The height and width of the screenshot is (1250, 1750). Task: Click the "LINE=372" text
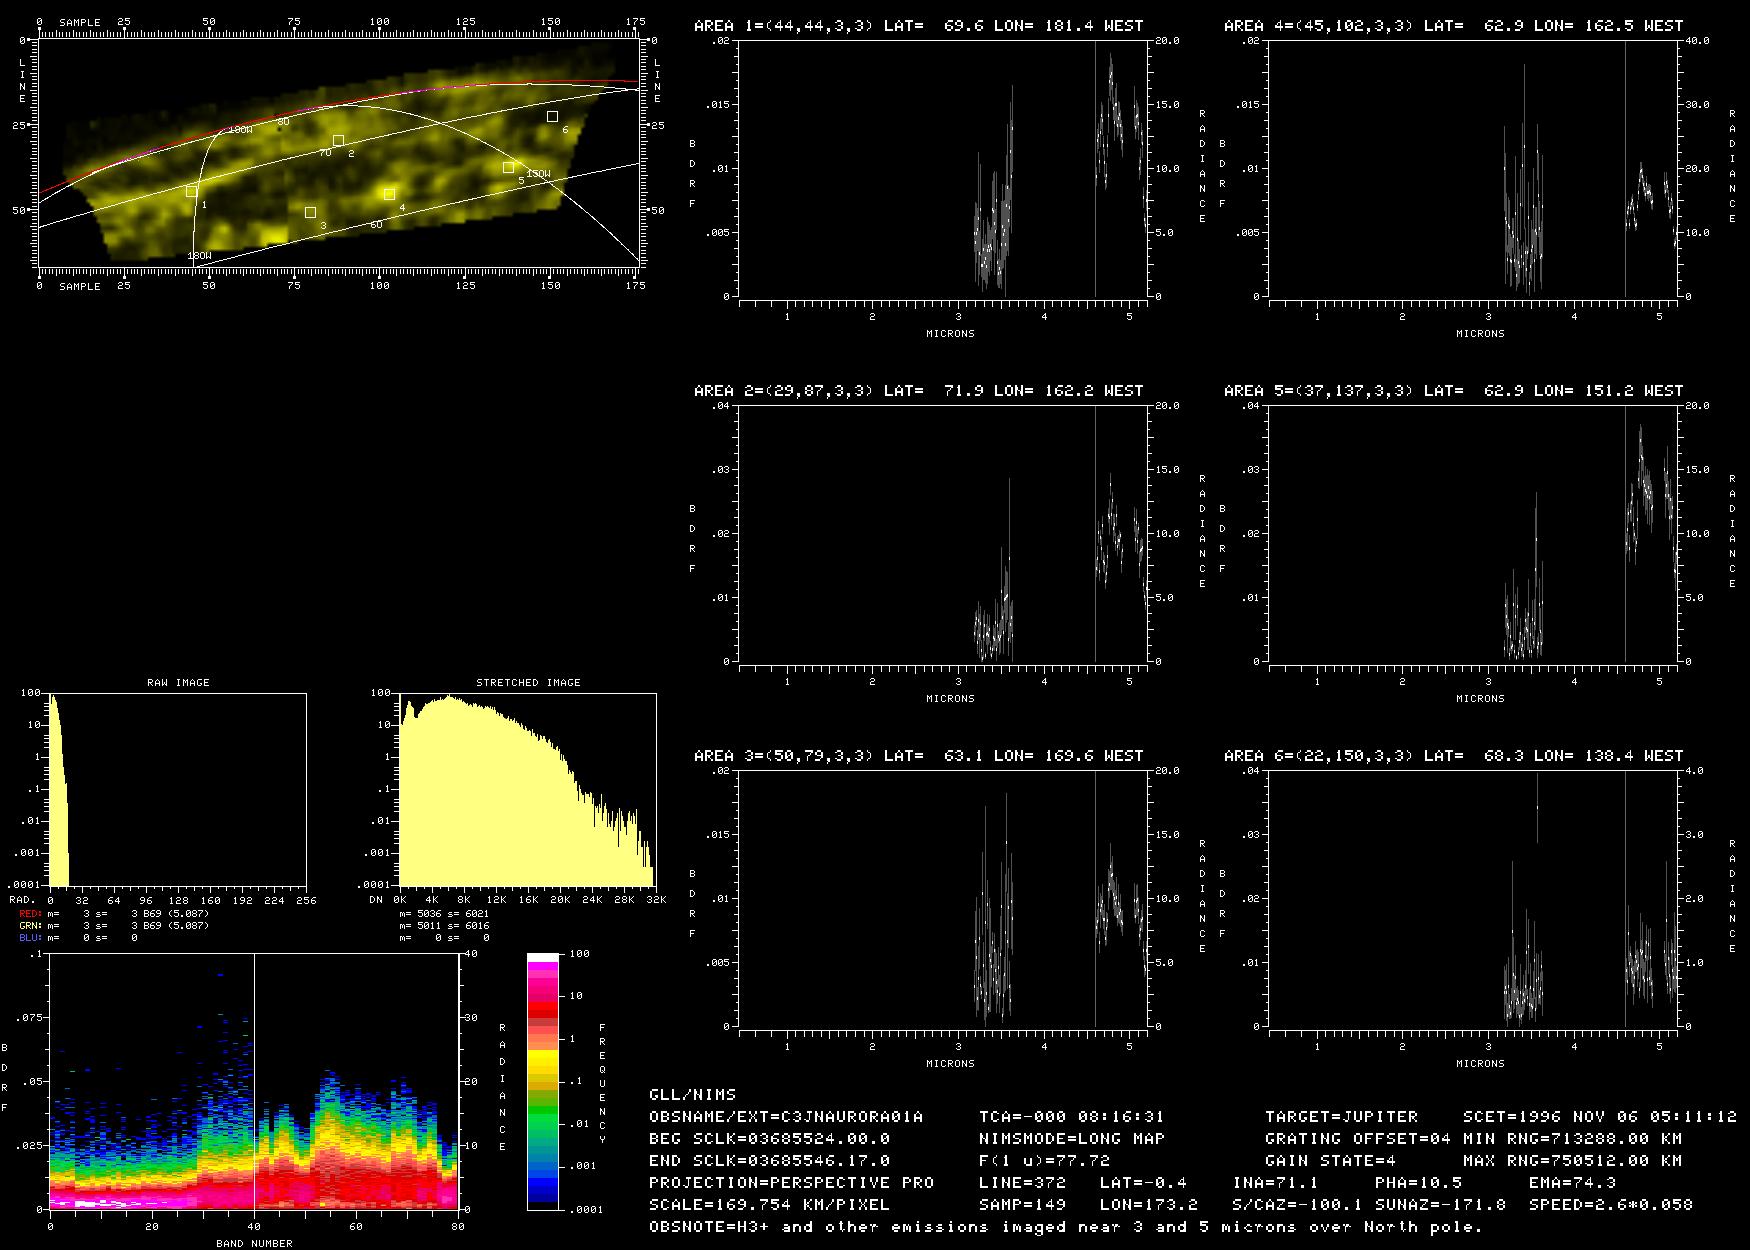coord(1022,1183)
